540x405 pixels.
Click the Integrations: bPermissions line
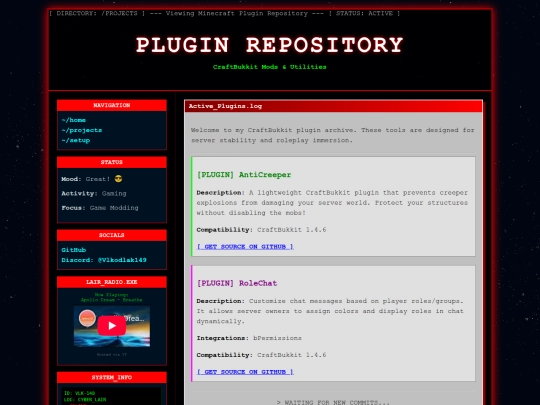[249, 338]
